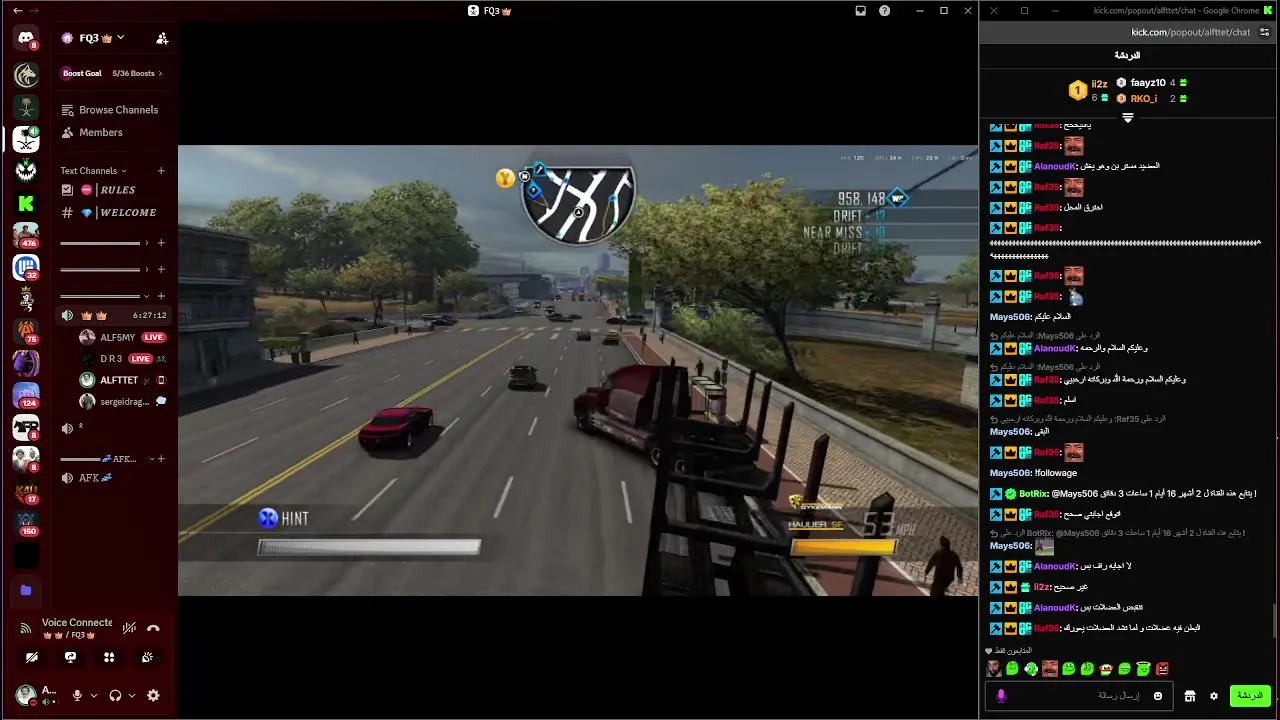Add a channel in the AFK category

point(161,459)
